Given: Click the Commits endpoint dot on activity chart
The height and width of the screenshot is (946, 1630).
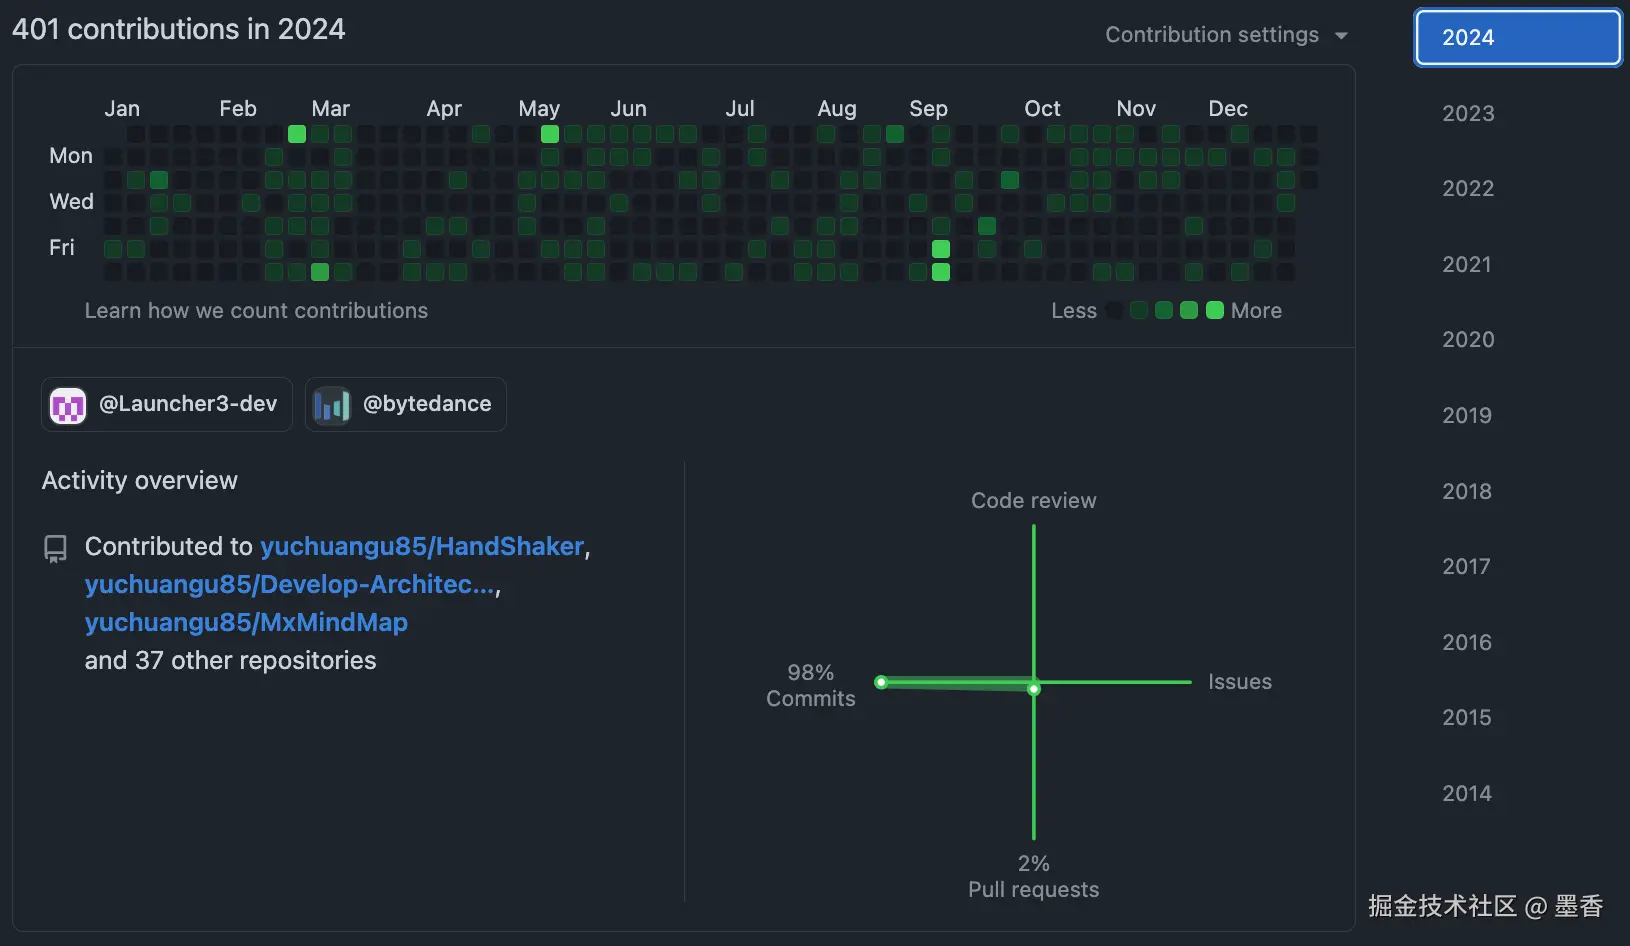Looking at the screenshot, I should tap(880, 682).
